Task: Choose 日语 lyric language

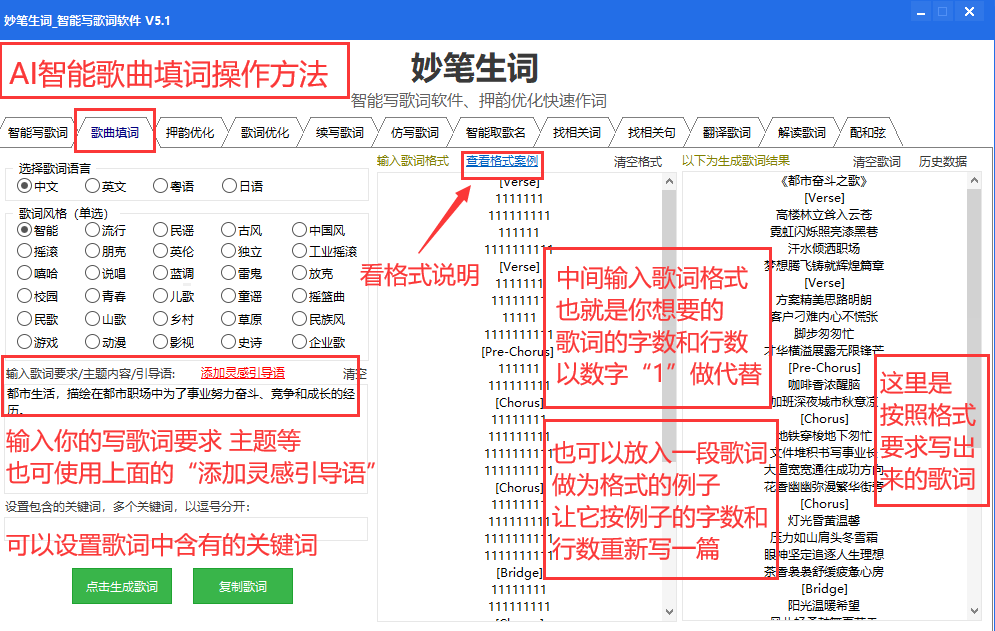Action: coord(242,186)
